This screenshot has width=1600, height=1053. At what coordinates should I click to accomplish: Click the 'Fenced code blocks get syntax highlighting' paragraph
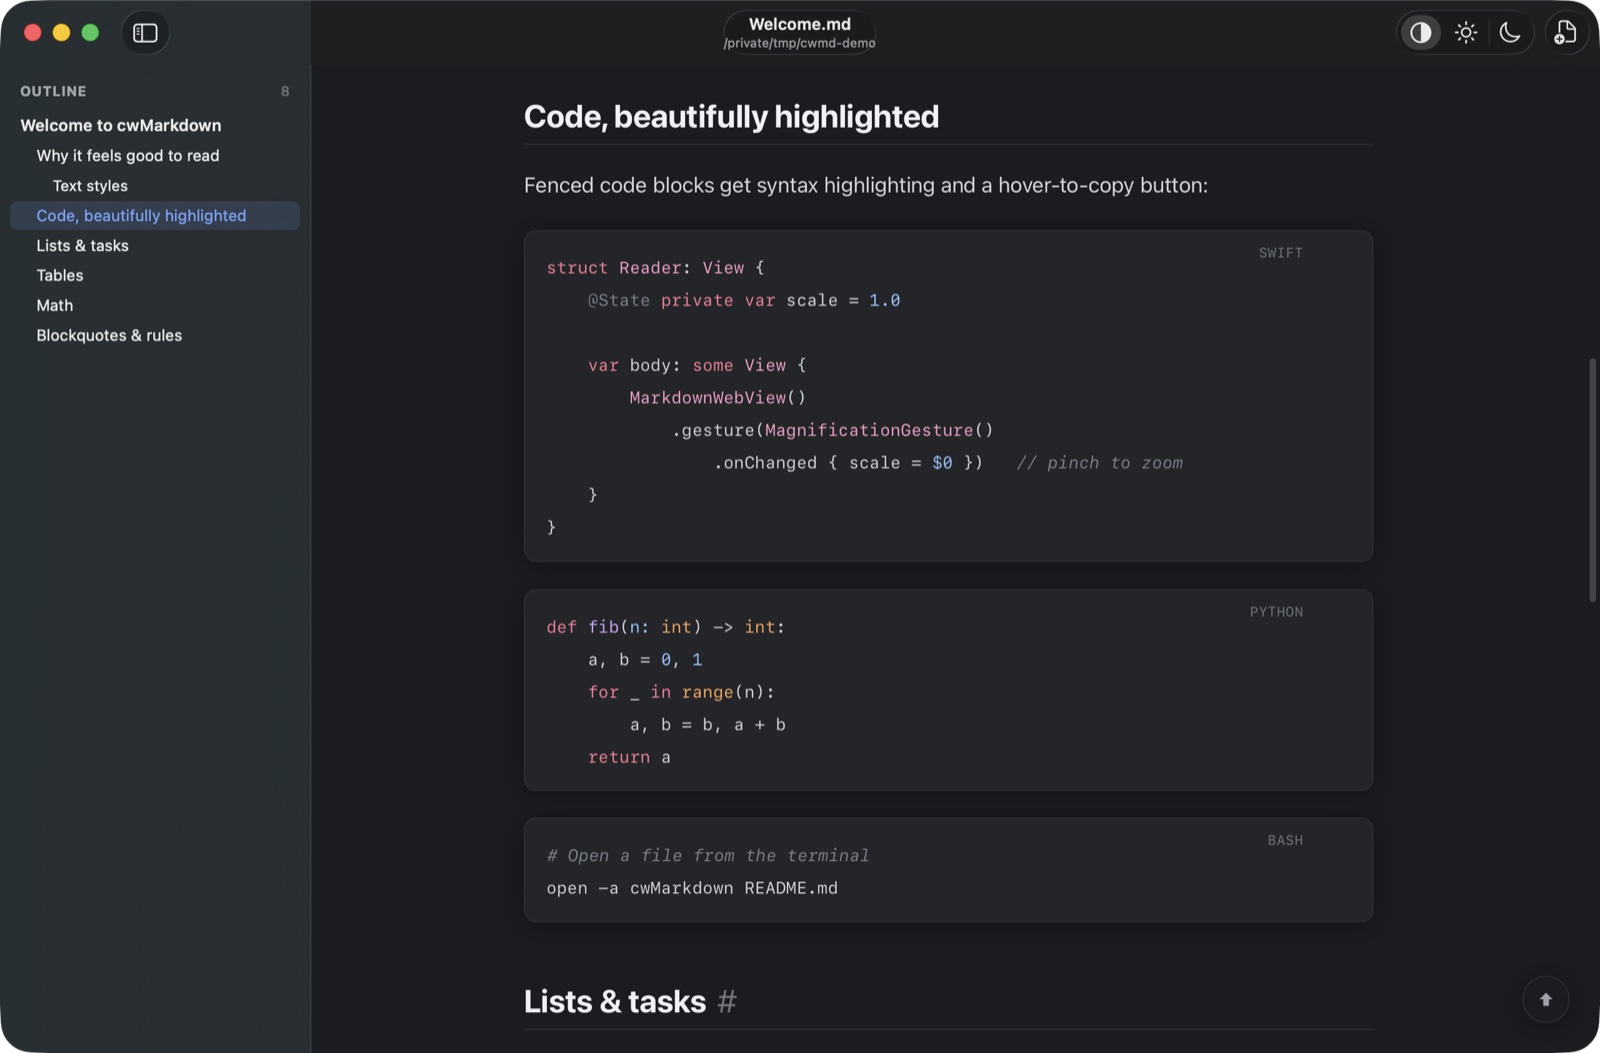865,185
